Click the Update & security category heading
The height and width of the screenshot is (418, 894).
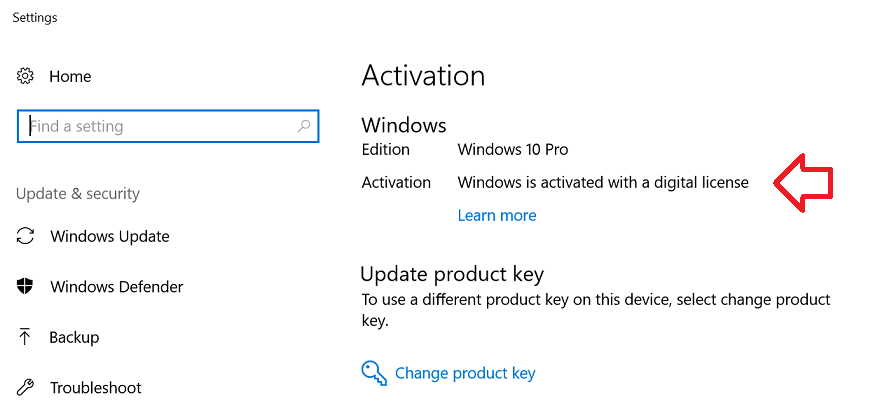[78, 194]
